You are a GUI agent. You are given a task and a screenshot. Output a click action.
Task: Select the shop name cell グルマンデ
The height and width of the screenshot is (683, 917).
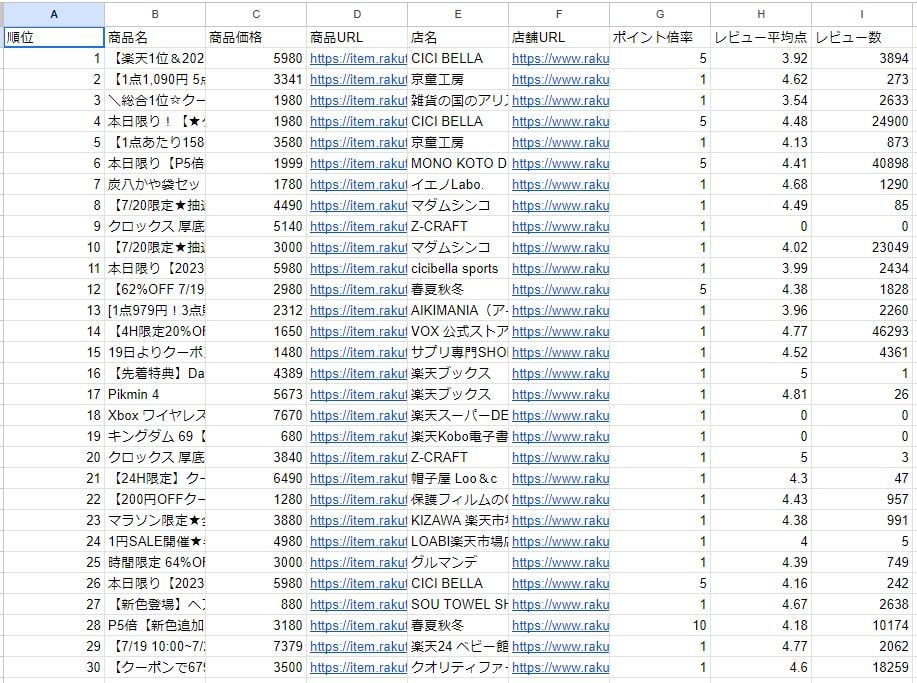pyautogui.click(x=458, y=563)
